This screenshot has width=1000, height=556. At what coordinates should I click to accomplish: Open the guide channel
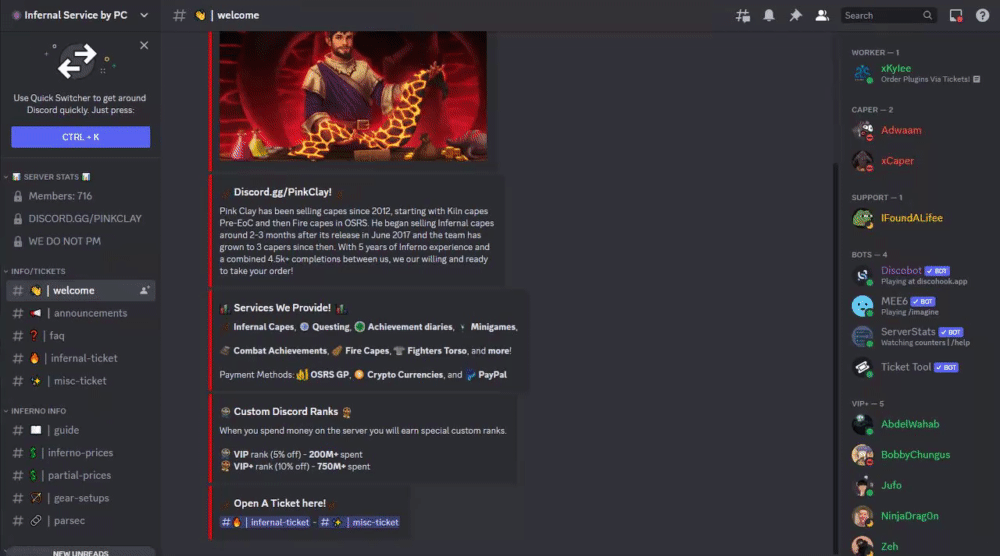click(x=80, y=430)
